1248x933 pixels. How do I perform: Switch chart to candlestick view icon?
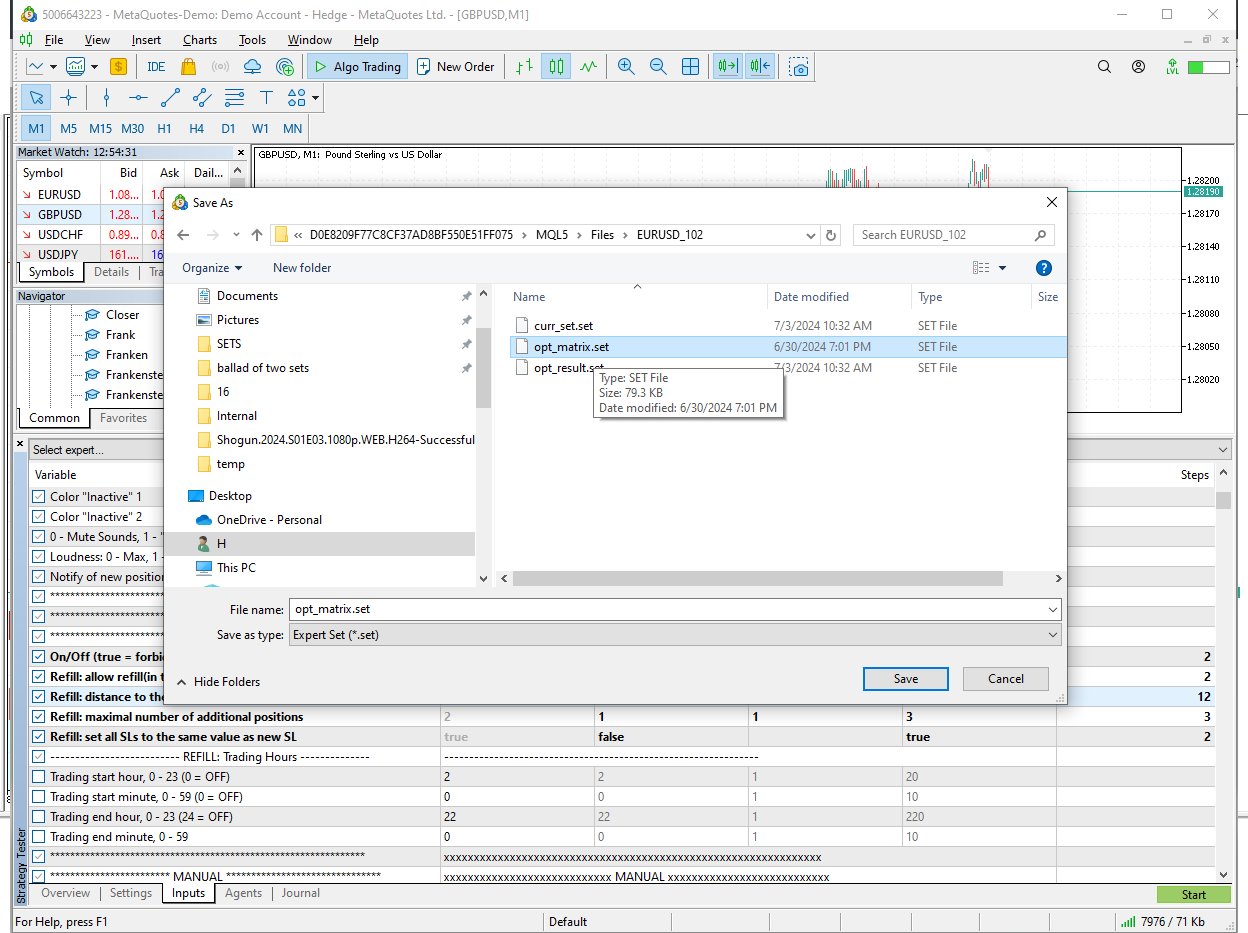pos(556,67)
